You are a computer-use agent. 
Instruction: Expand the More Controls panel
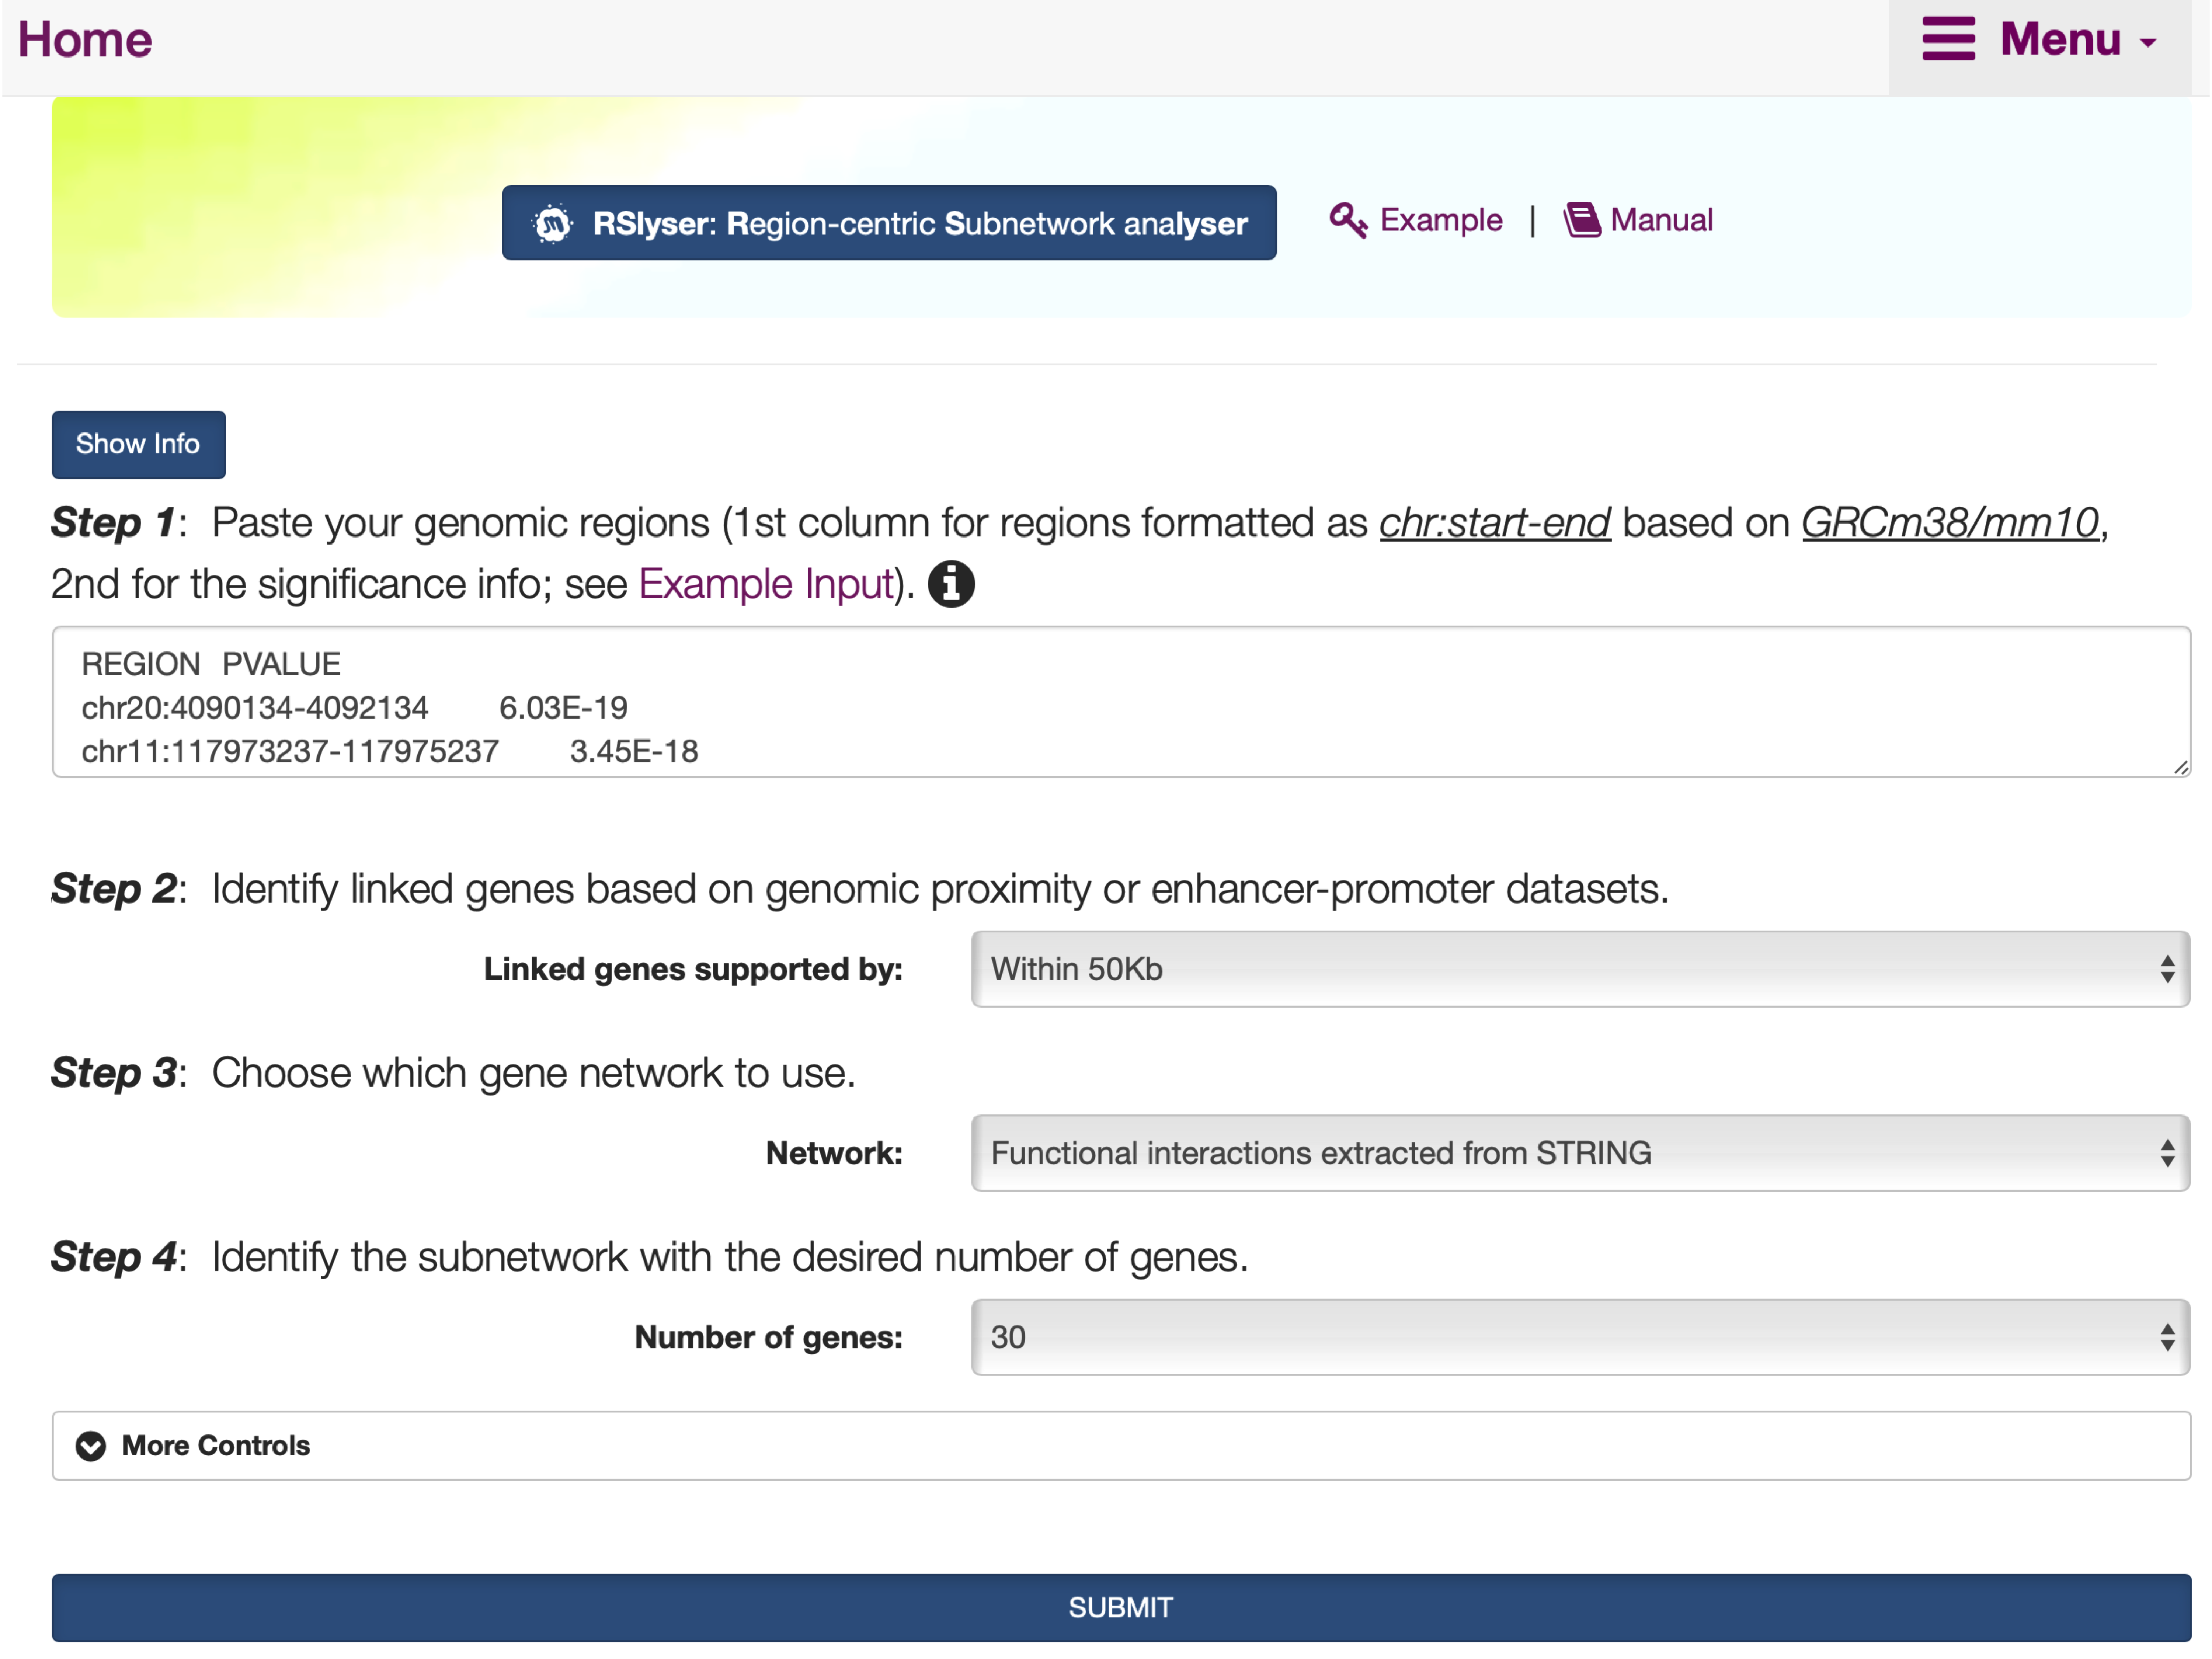216,1446
